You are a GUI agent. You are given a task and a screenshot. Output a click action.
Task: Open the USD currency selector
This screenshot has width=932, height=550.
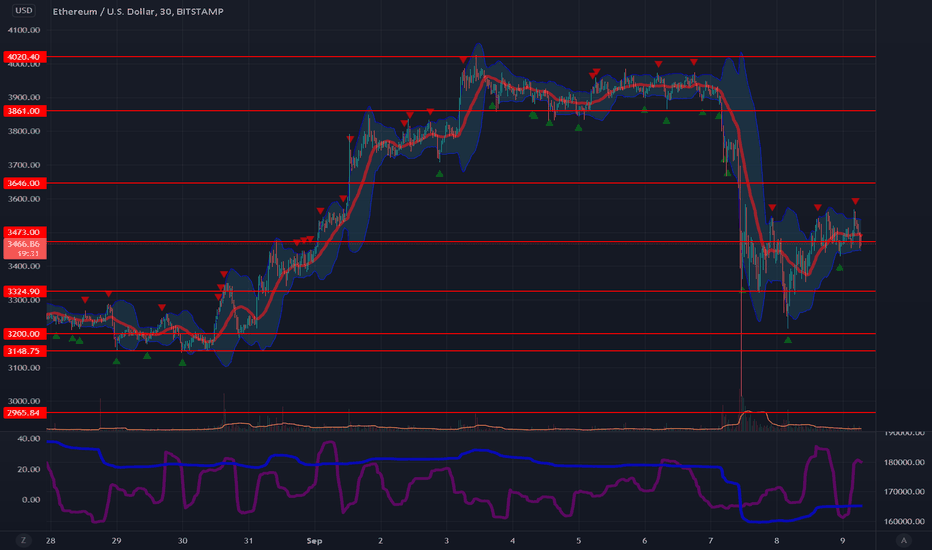(24, 10)
